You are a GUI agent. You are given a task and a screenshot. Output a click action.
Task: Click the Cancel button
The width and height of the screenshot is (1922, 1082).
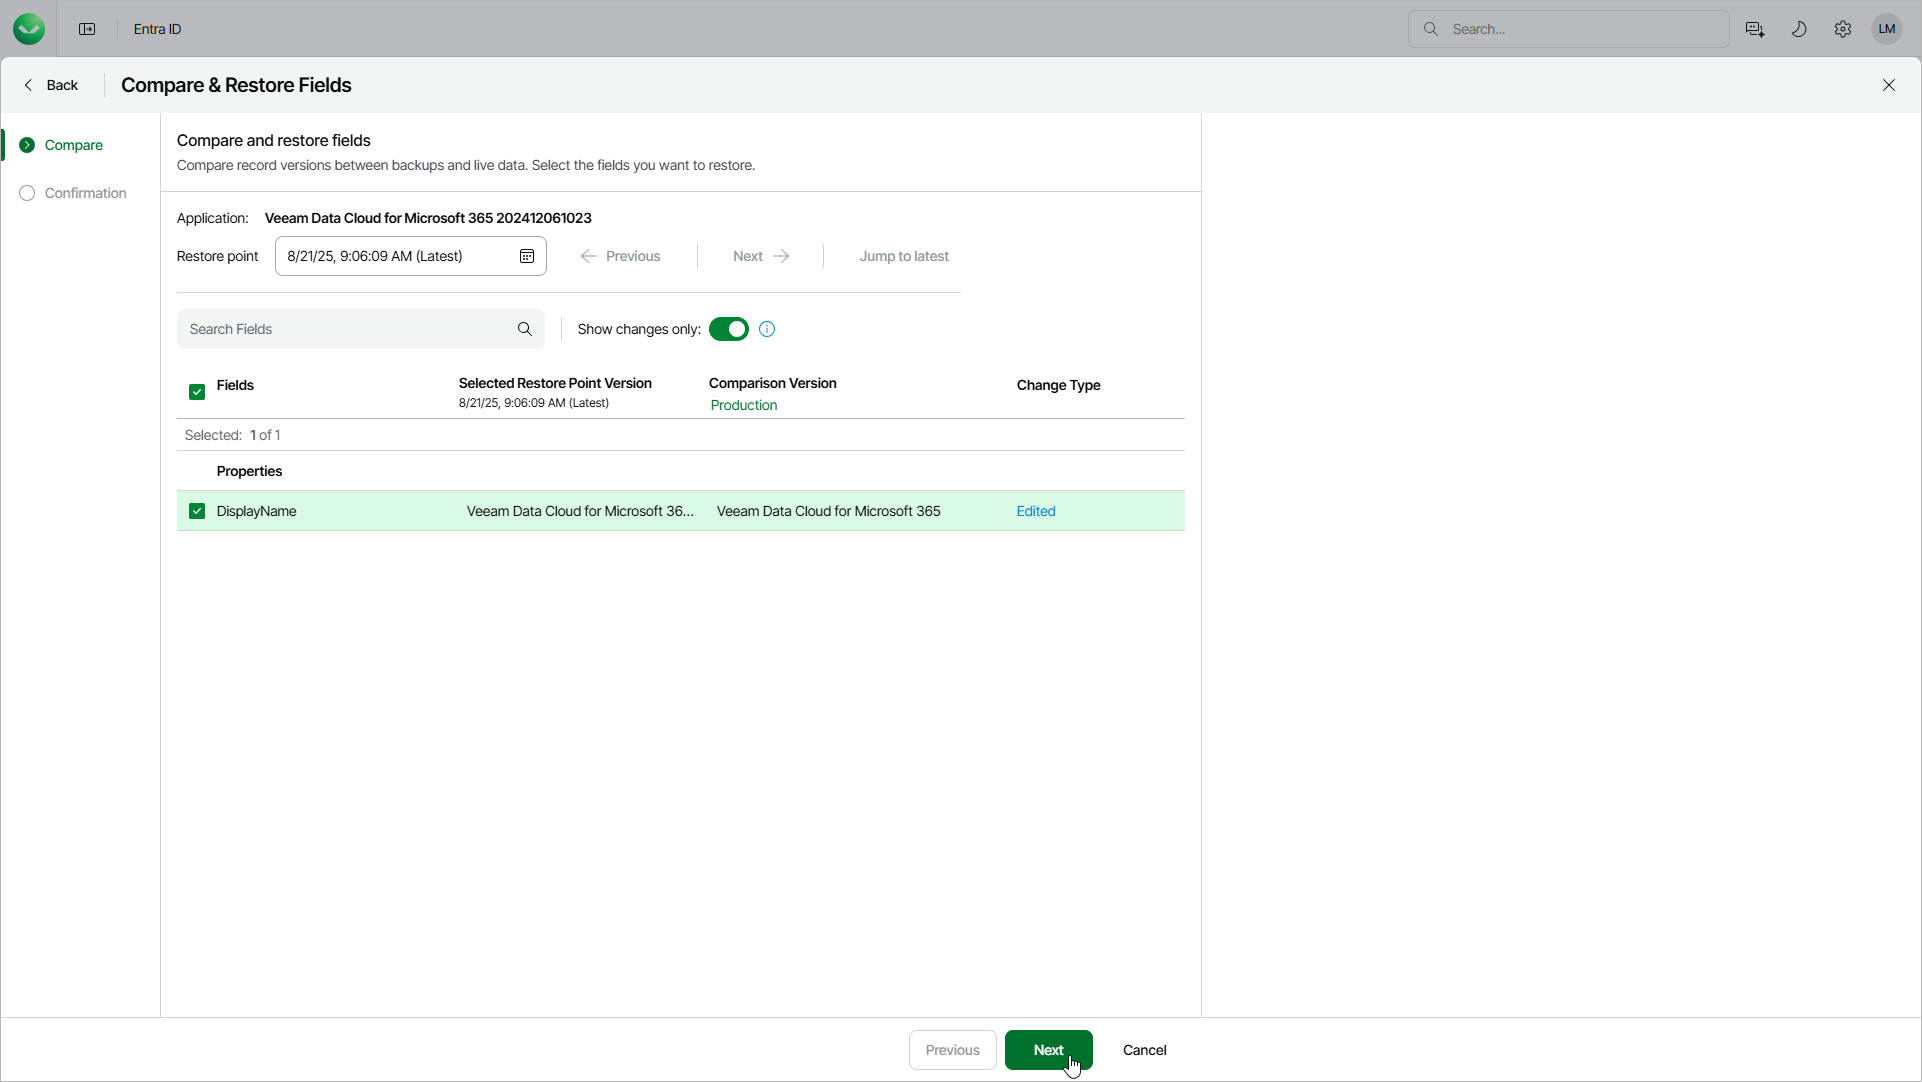(x=1144, y=1050)
